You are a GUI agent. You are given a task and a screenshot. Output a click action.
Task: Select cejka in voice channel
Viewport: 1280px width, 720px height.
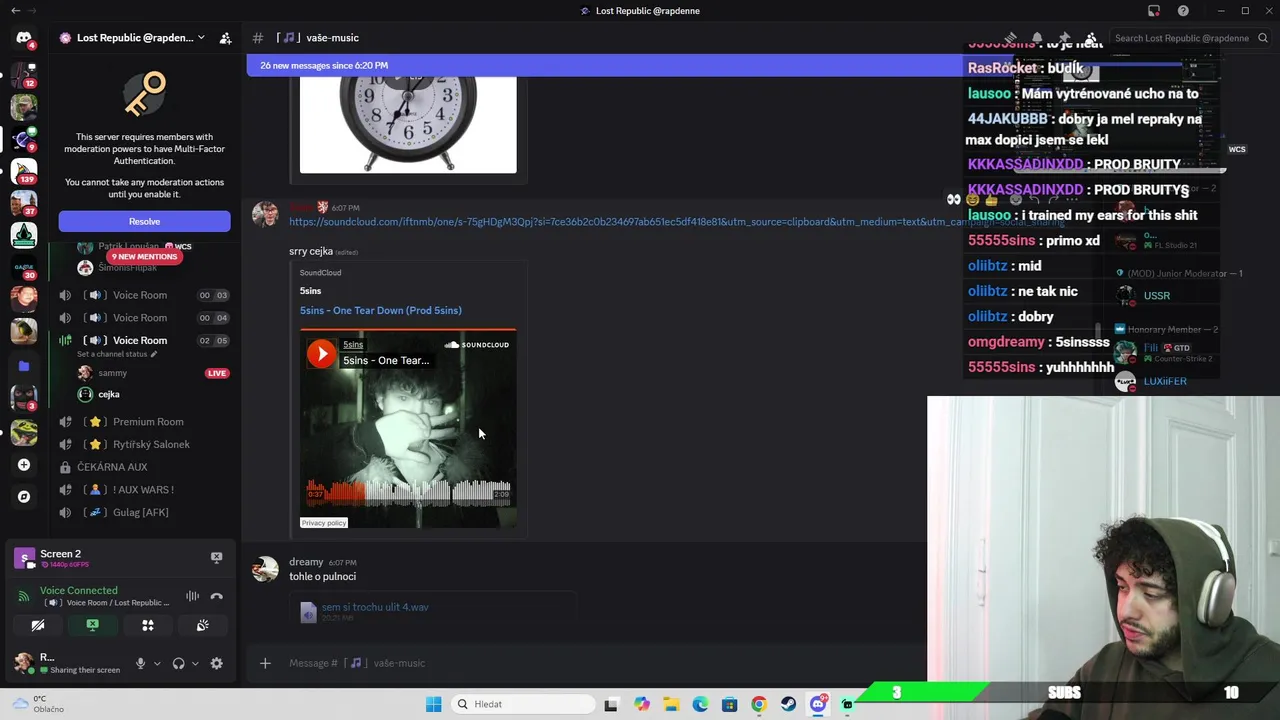click(x=109, y=394)
